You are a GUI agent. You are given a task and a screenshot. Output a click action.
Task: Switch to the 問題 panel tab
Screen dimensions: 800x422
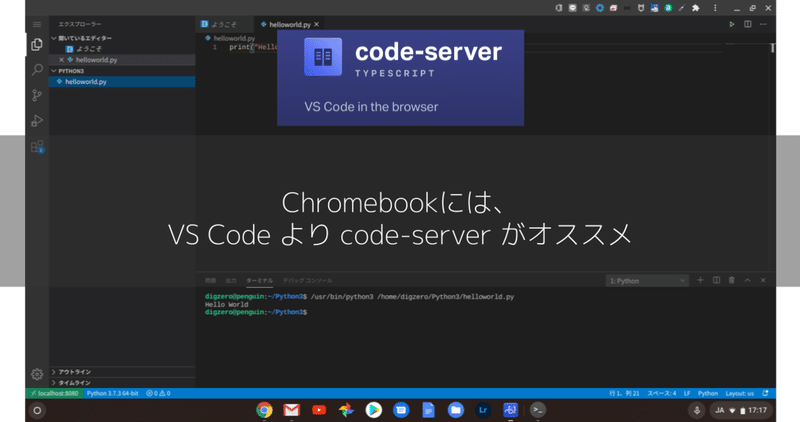[210, 281]
